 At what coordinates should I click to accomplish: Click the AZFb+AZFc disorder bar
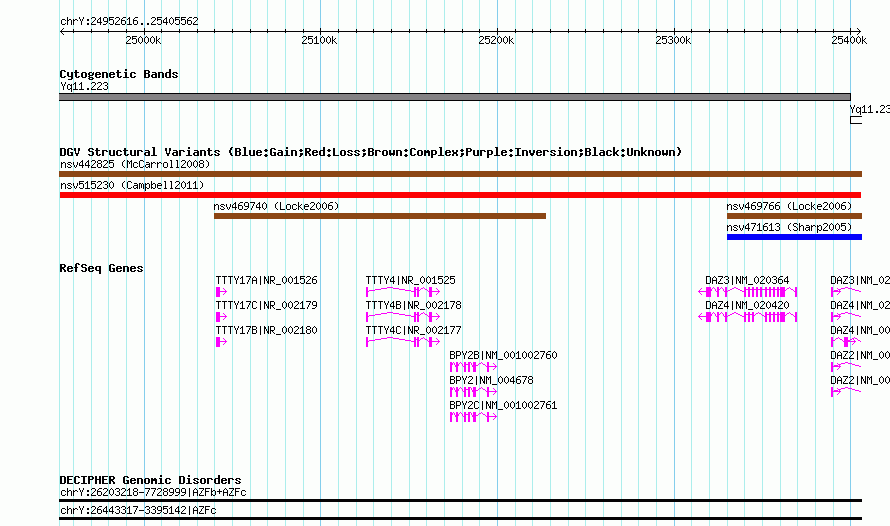pyautogui.click(x=460, y=500)
